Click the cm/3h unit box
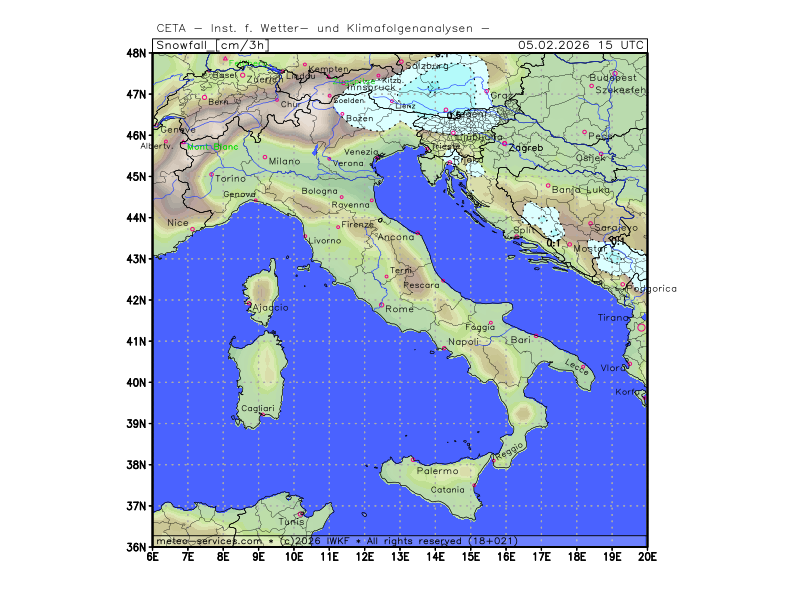 point(242,45)
